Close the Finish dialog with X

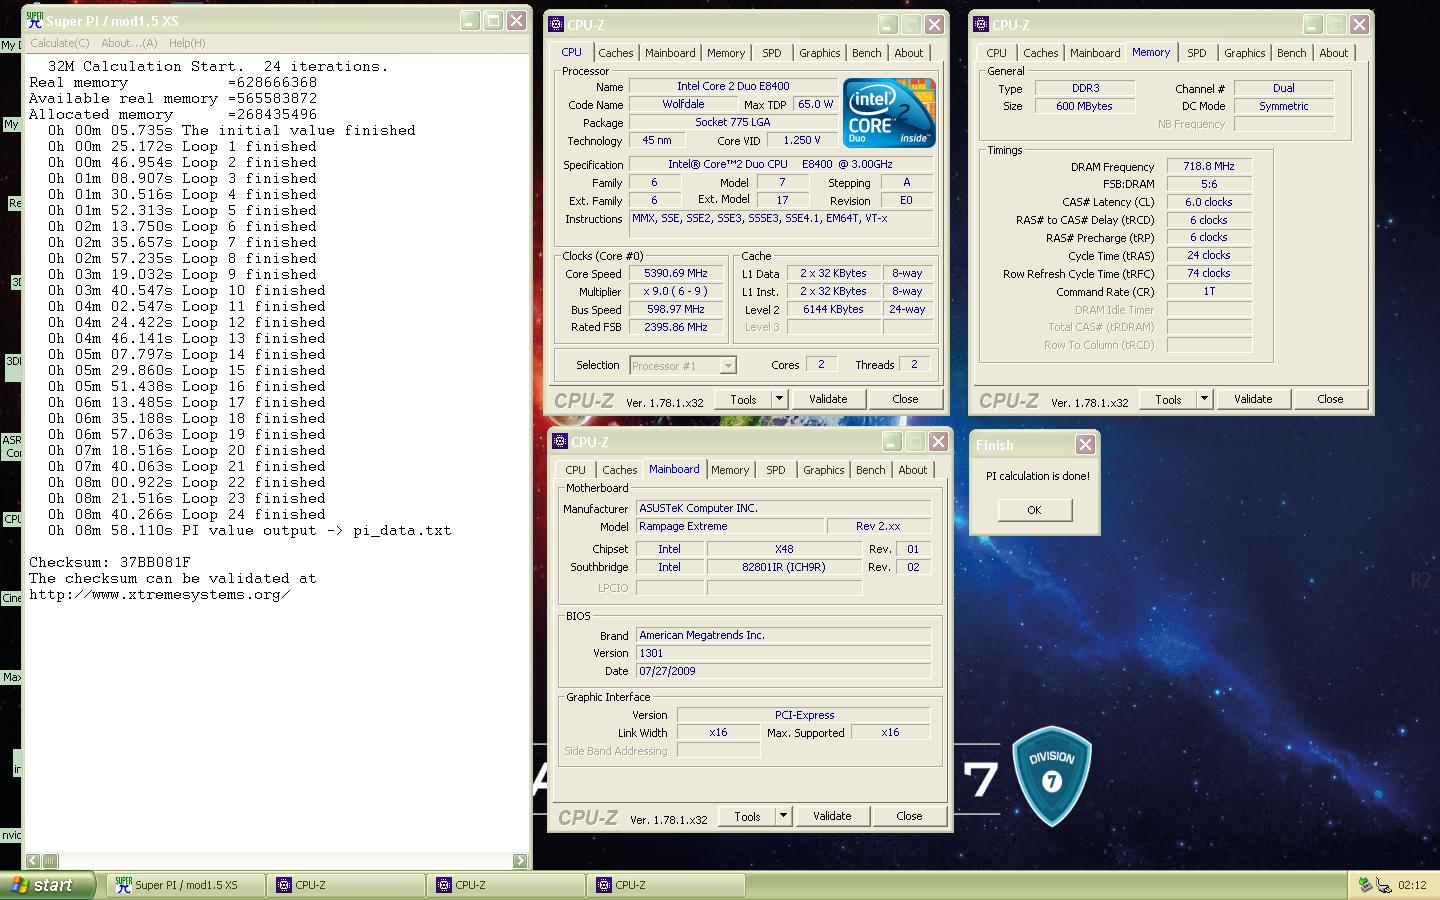click(x=1085, y=444)
